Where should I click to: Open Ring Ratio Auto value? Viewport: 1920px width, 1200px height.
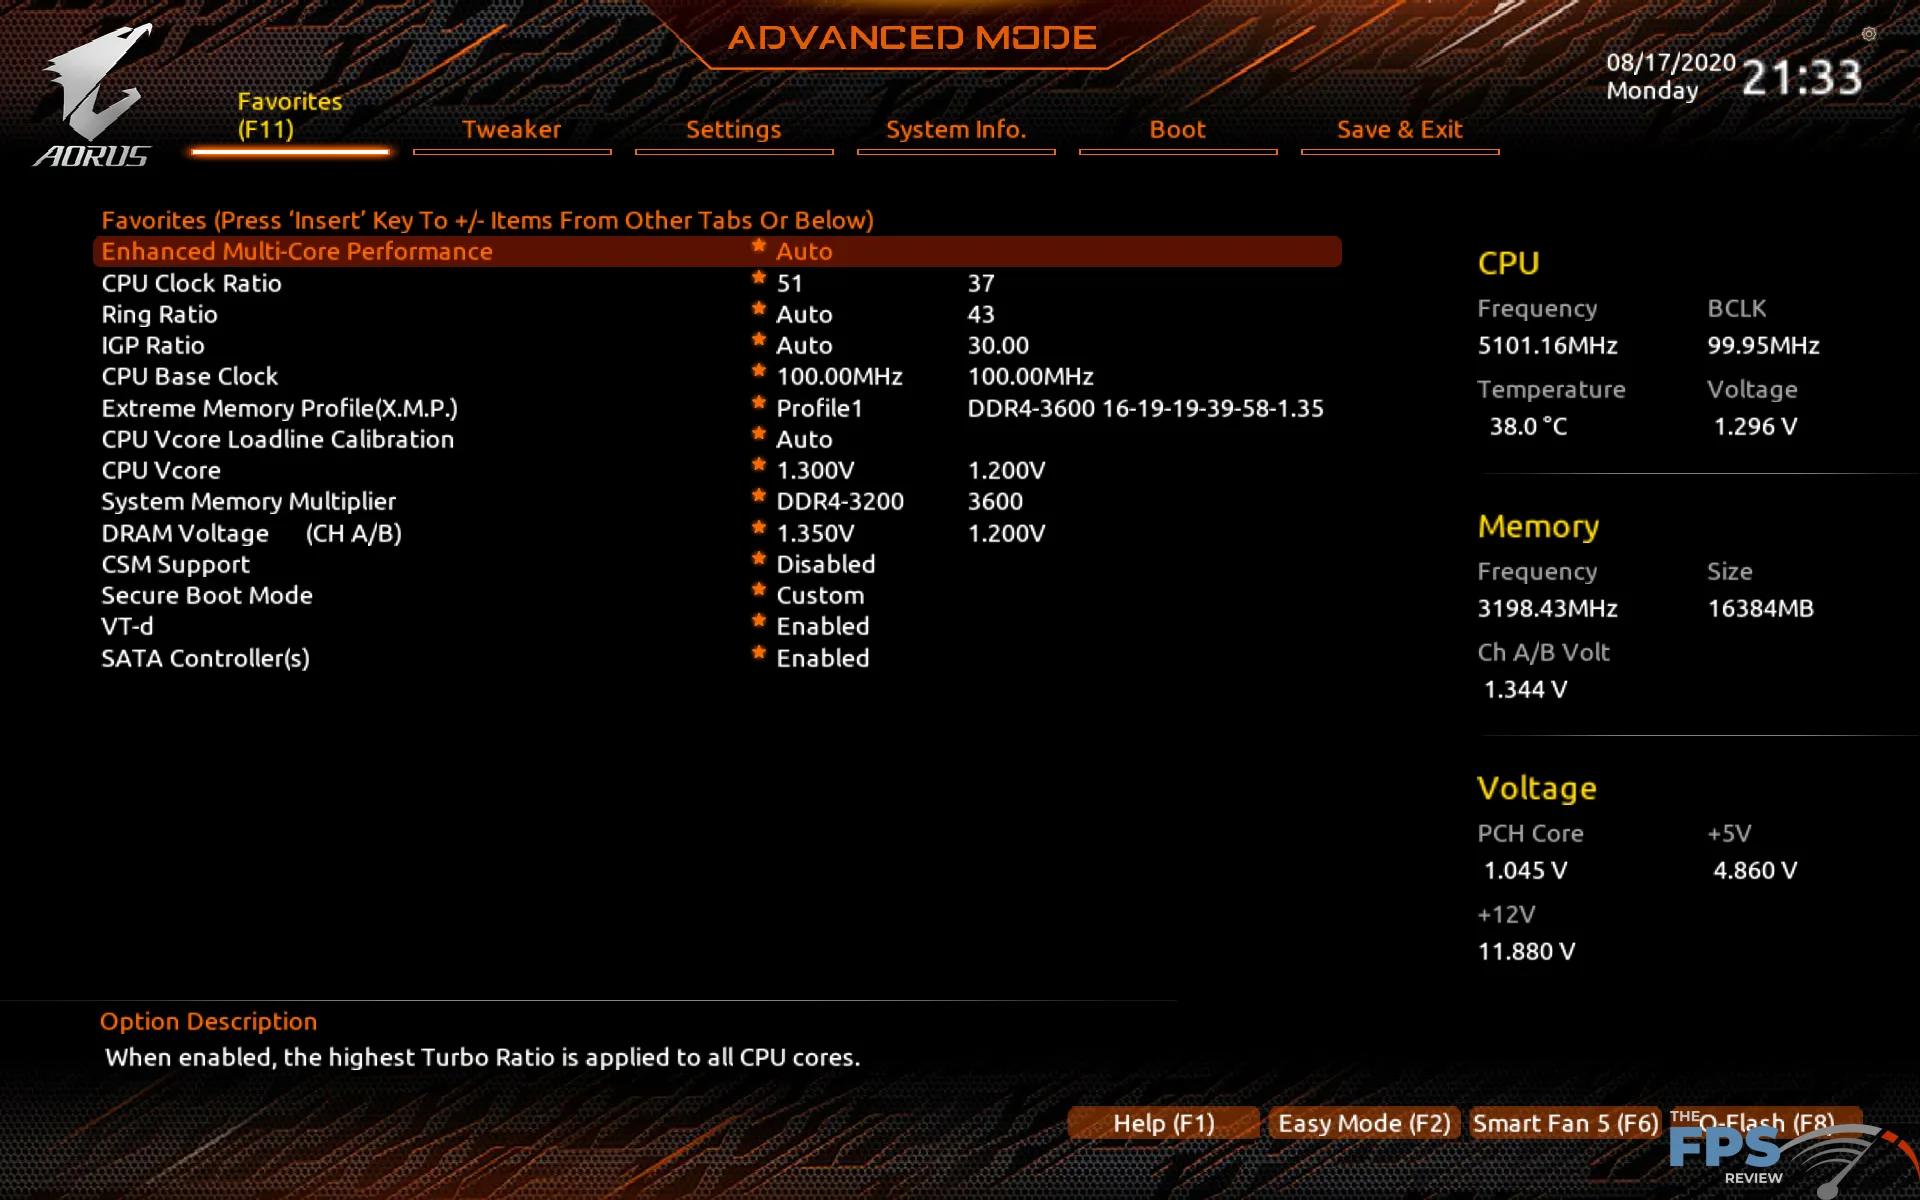pos(804,315)
